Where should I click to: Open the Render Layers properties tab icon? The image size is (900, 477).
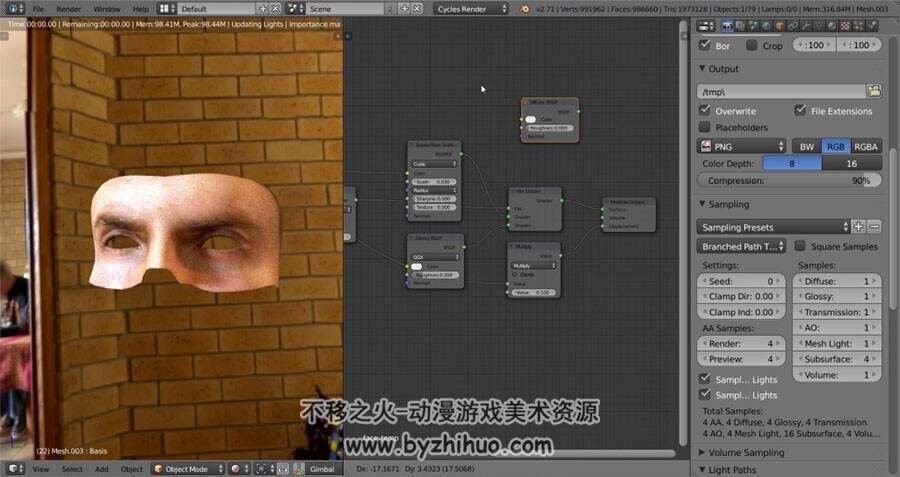coord(740,26)
